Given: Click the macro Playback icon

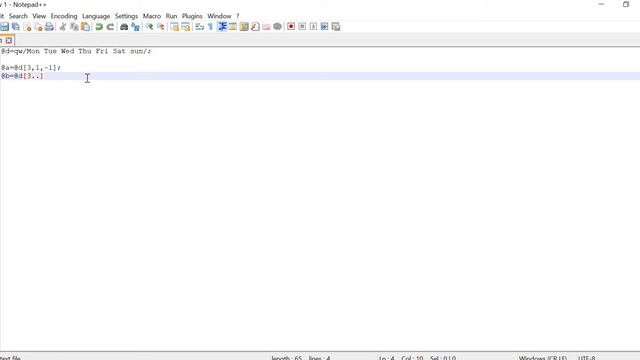Looking at the screenshot, I should tap(313, 27).
